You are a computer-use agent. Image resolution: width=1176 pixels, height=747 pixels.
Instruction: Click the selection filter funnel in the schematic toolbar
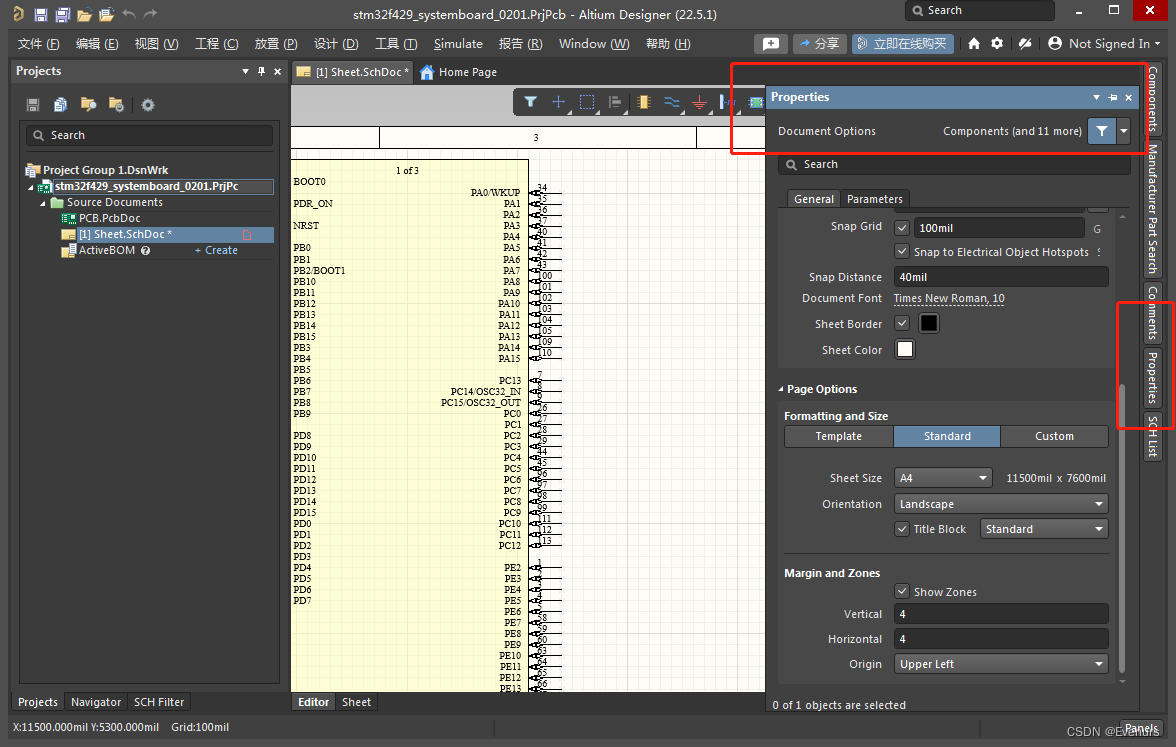coord(530,102)
